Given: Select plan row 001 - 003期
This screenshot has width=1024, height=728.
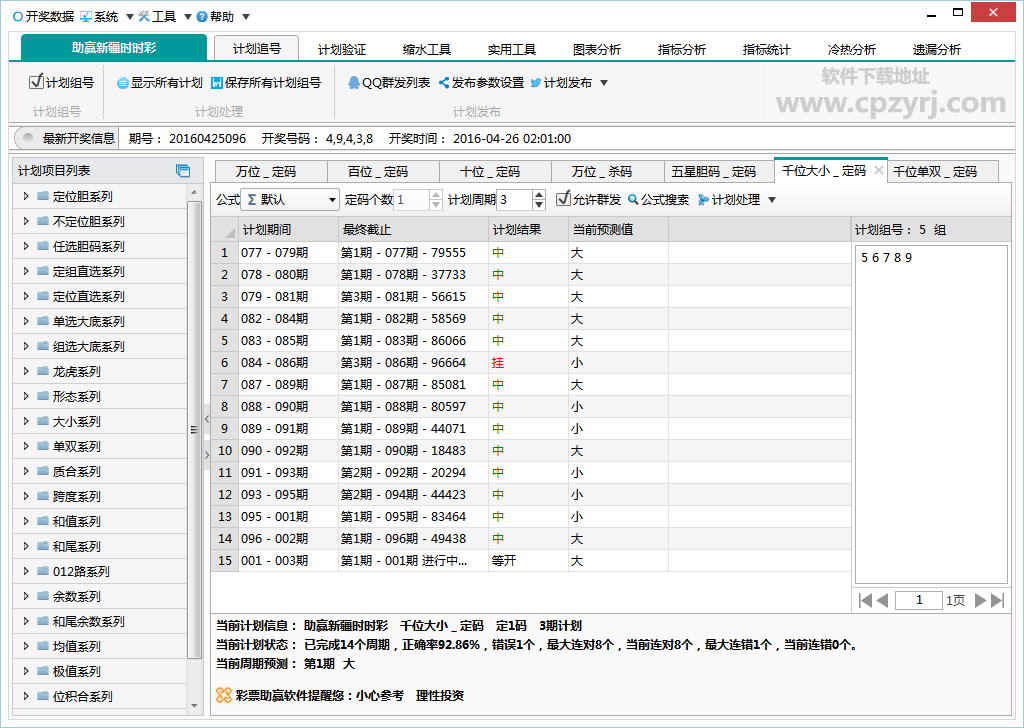Looking at the screenshot, I should [x=530, y=560].
